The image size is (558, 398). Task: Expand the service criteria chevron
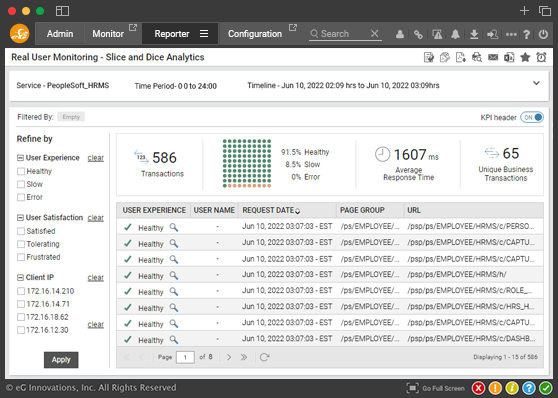click(x=536, y=83)
